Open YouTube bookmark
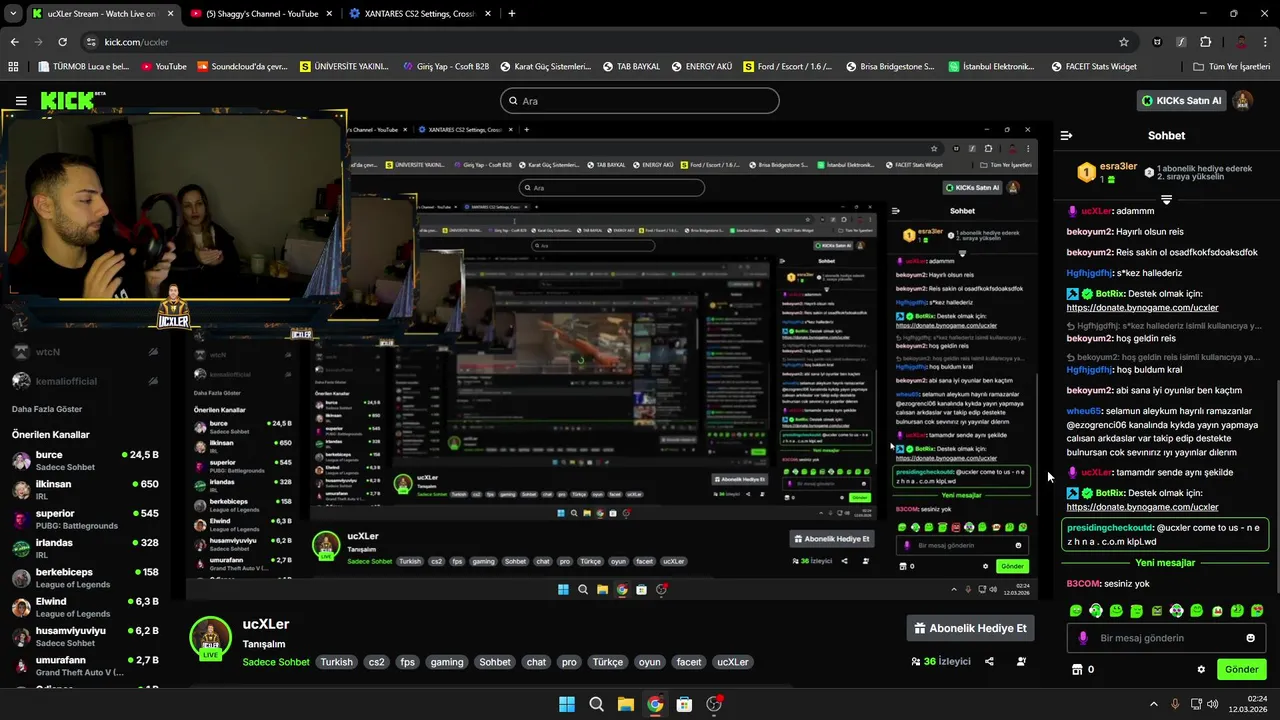Image resolution: width=1280 pixels, height=720 pixels. coord(164,67)
